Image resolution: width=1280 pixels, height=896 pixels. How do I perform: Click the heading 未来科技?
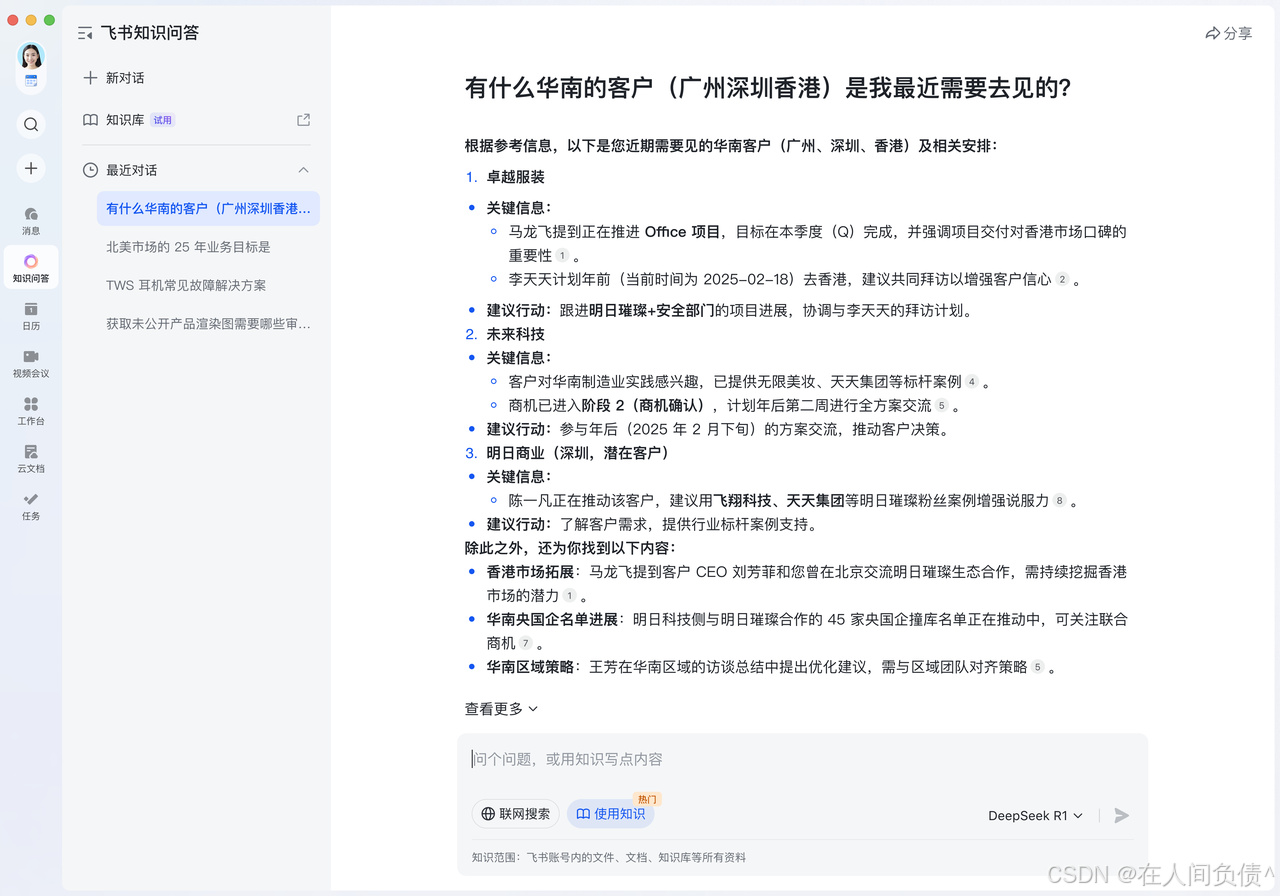[516, 334]
